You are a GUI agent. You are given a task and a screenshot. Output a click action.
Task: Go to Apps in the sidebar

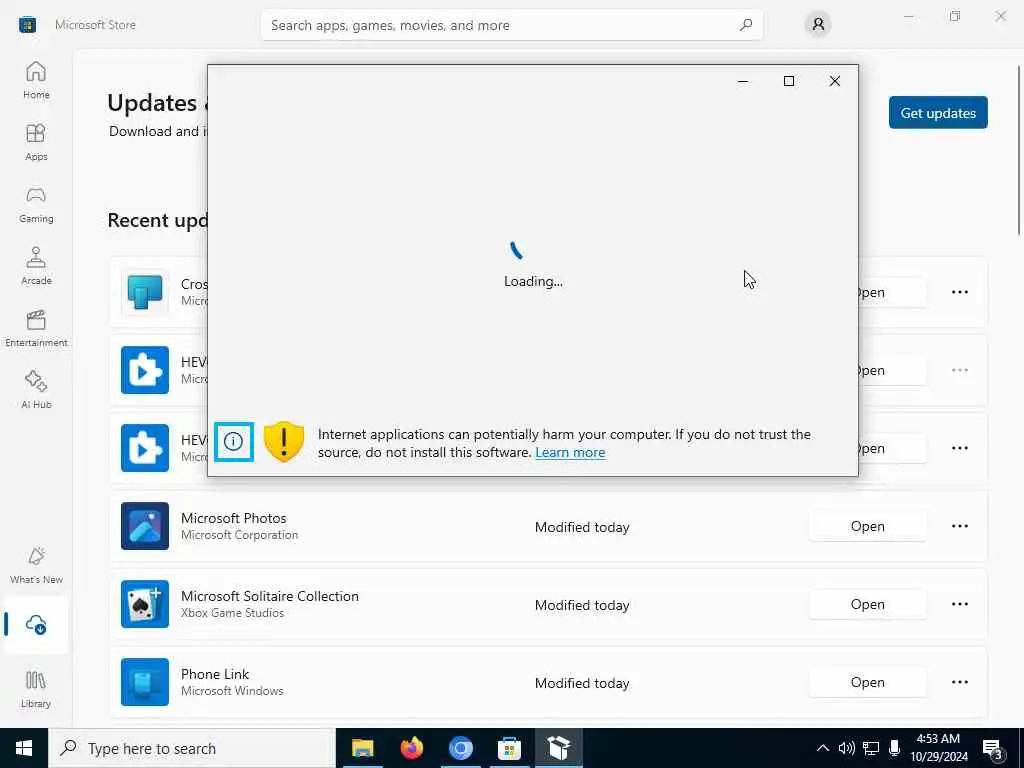(36, 142)
